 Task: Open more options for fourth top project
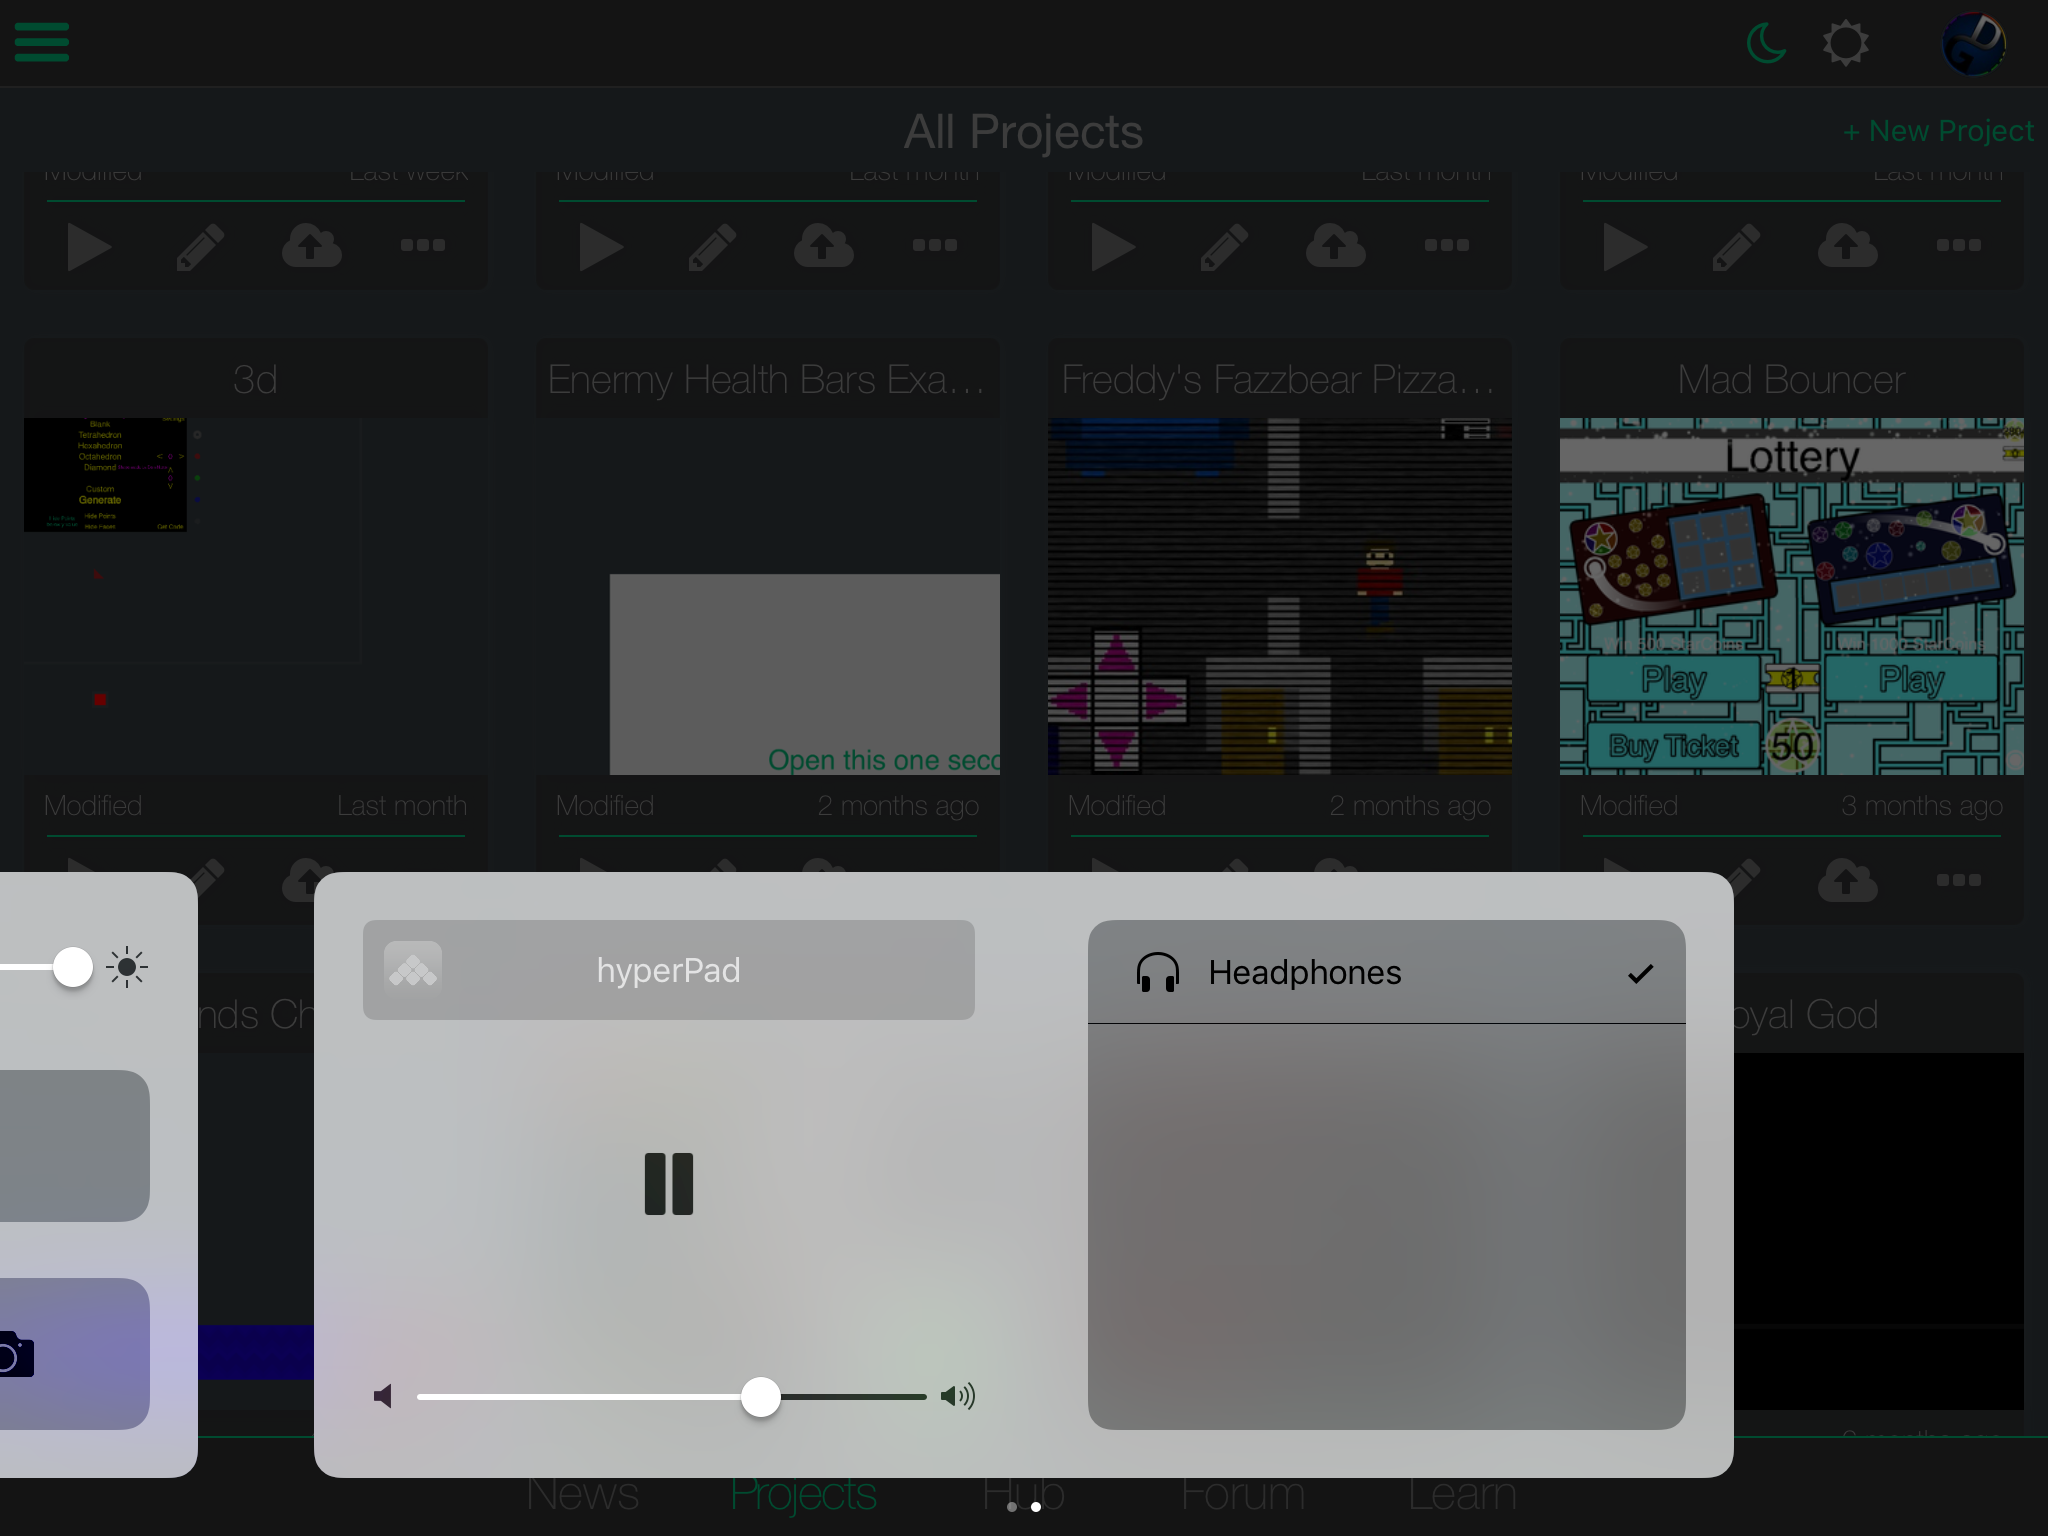pyautogui.click(x=1958, y=245)
